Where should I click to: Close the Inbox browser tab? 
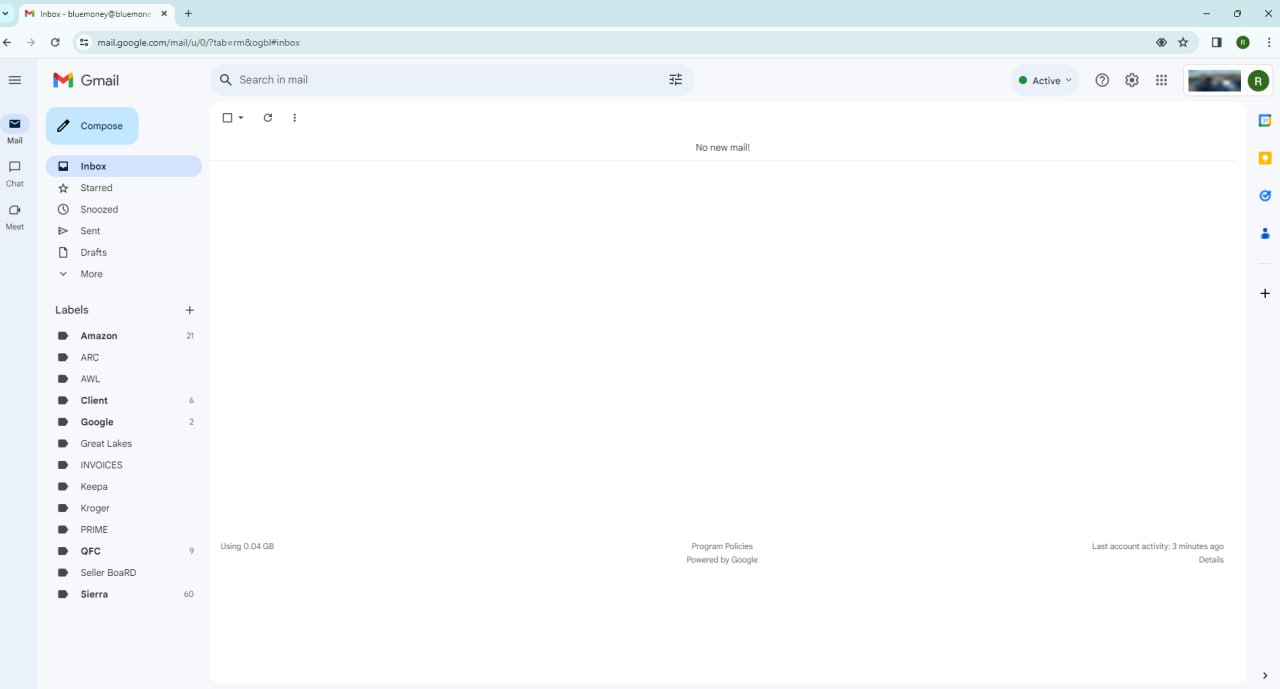coord(164,14)
